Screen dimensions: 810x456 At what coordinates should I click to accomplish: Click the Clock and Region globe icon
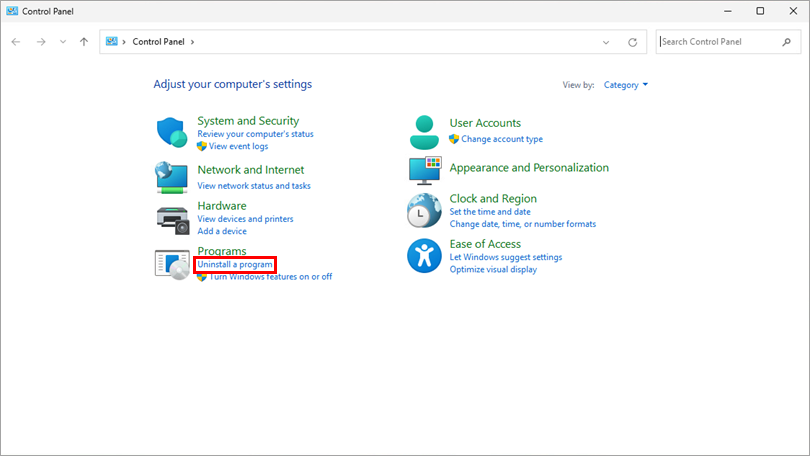[x=424, y=211]
